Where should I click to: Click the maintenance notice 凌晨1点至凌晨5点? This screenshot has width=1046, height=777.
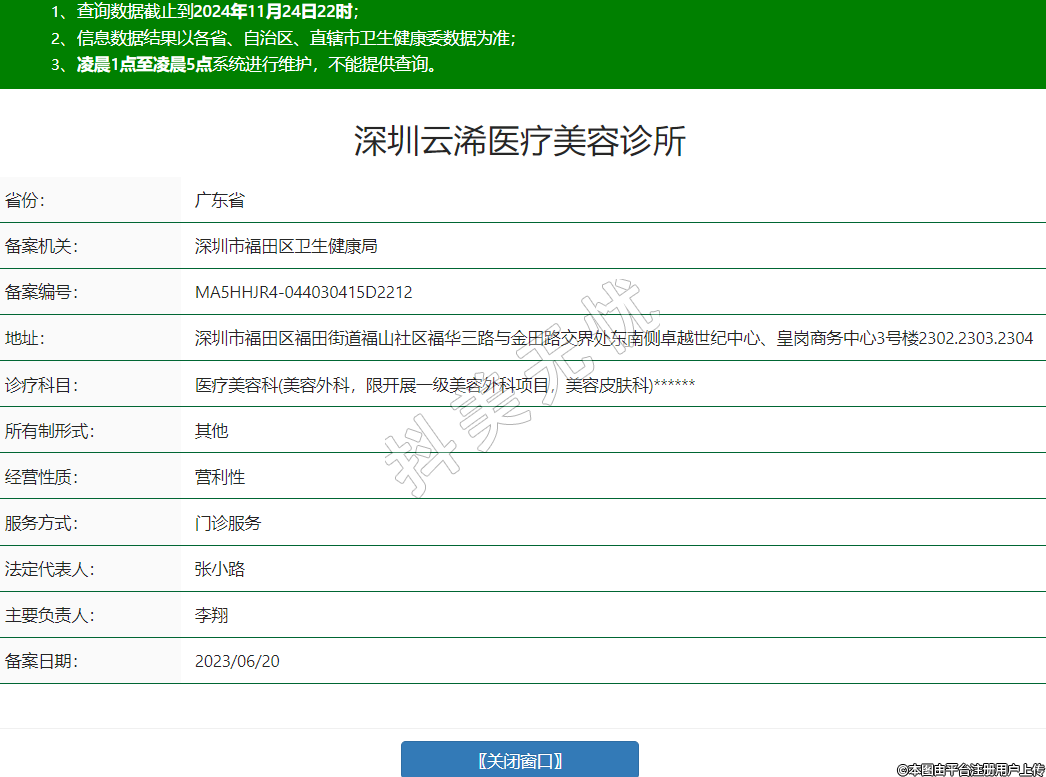[144, 65]
